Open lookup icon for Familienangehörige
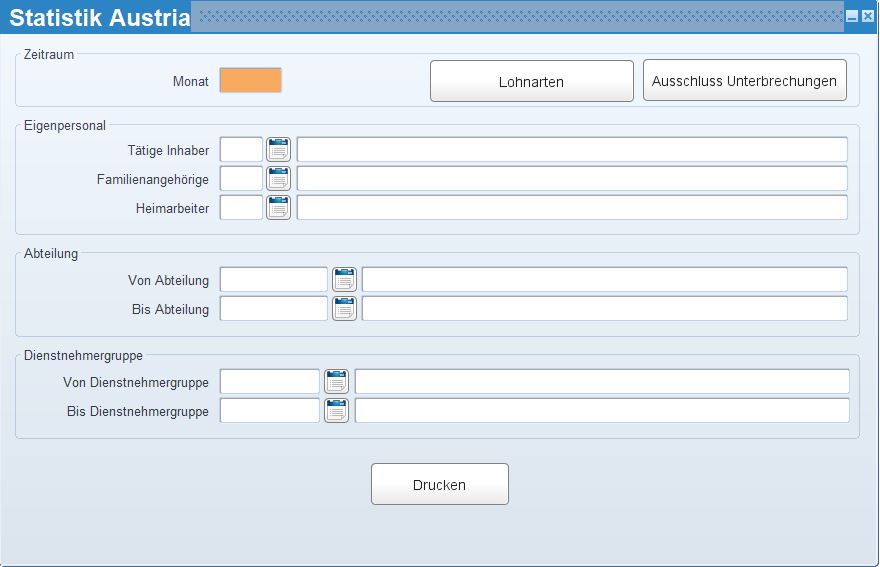 tap(278, 179)
